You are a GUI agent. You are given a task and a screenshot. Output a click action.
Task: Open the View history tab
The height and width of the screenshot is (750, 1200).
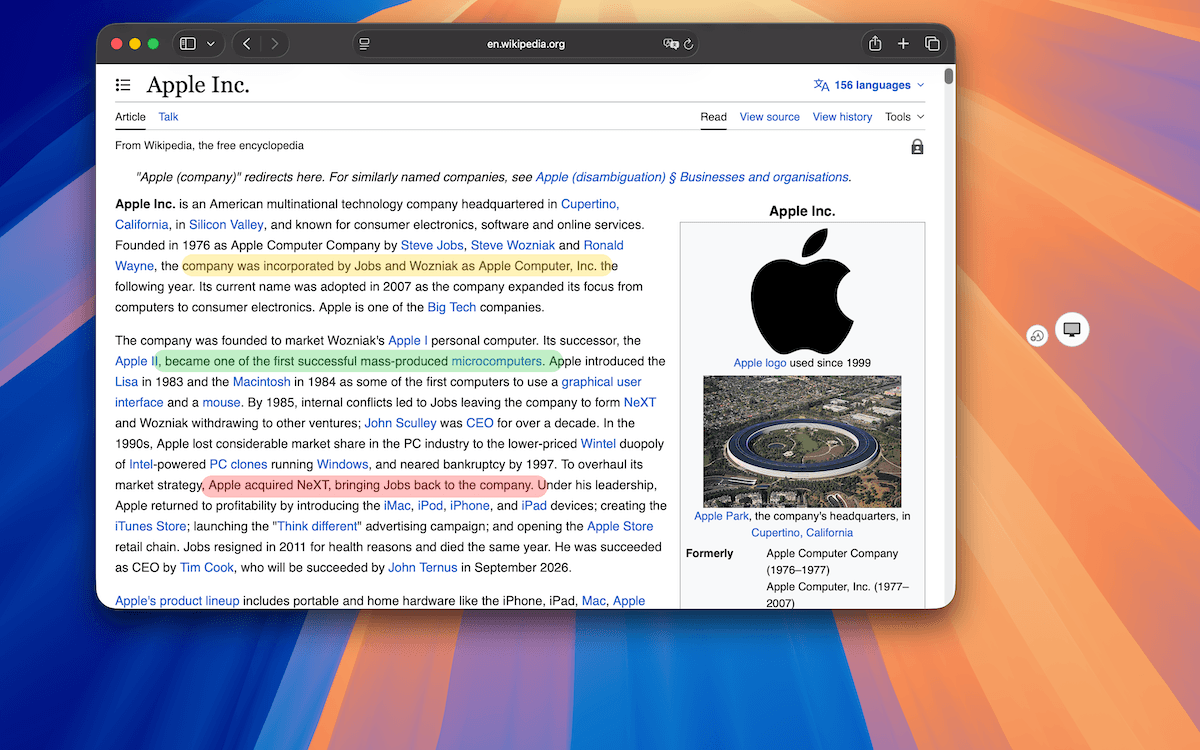(842, 117)
